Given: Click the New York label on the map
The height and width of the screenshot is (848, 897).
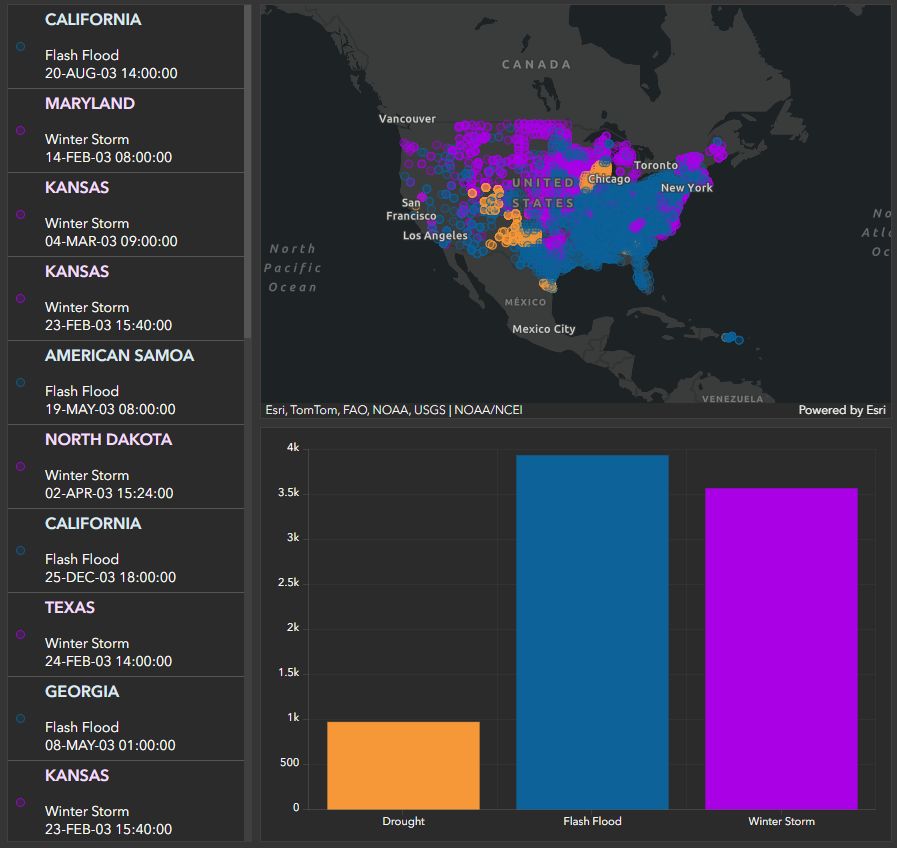Looking at the screenshot, I should tap(686, 188).
